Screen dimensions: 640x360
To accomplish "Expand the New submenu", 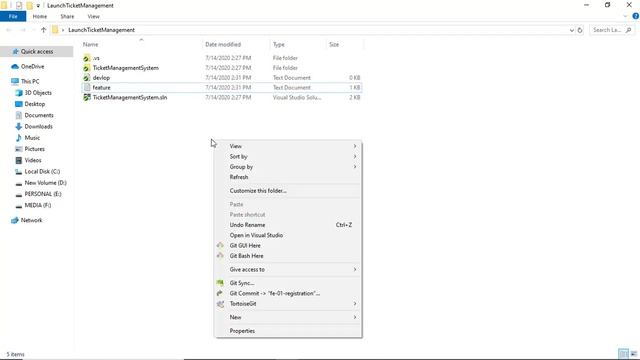I will [x=355, y=317].
